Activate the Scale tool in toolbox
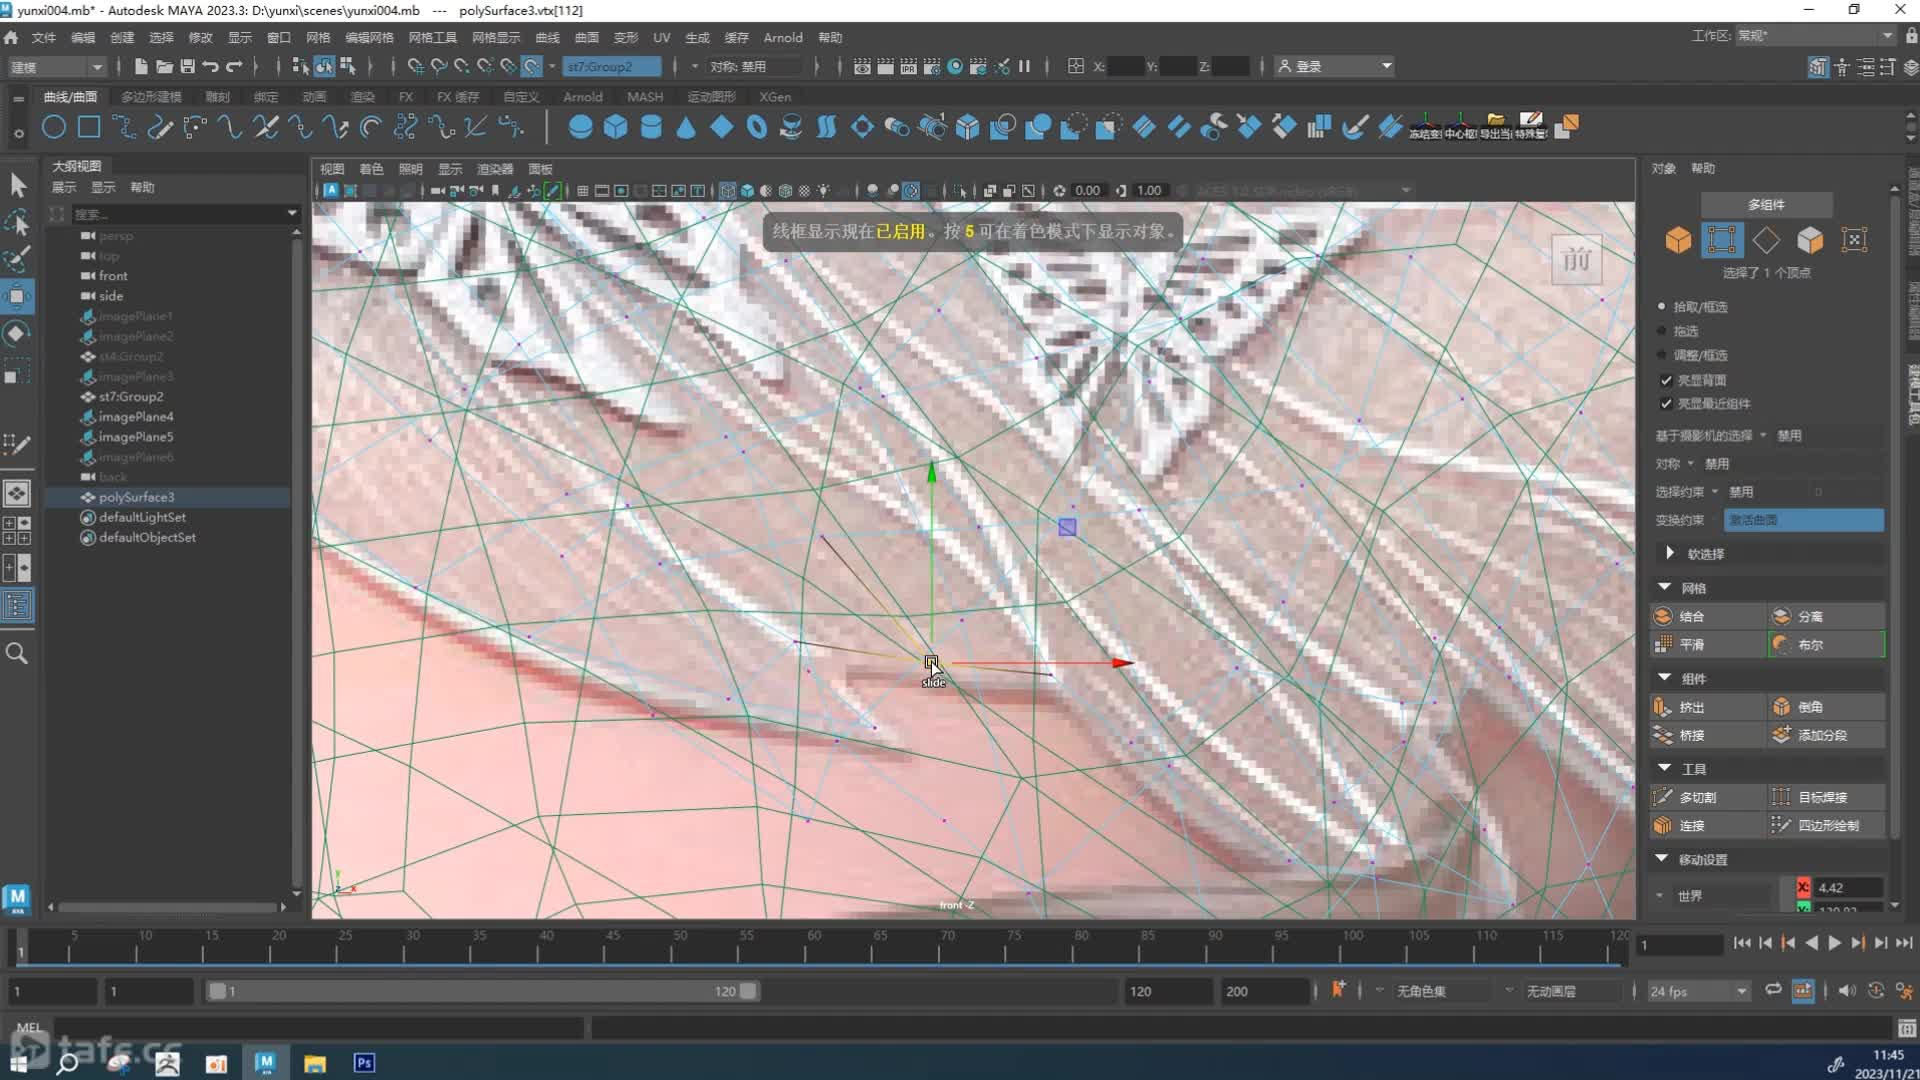Viewport: 1920px width, 1080px height. pyautogui.click(x=17, y=371)
